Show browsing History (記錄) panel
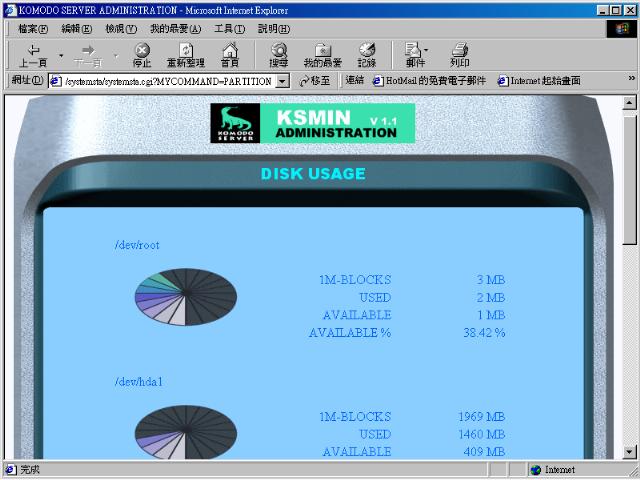Screen dimensions: 640x480 (x=367, y=54)
